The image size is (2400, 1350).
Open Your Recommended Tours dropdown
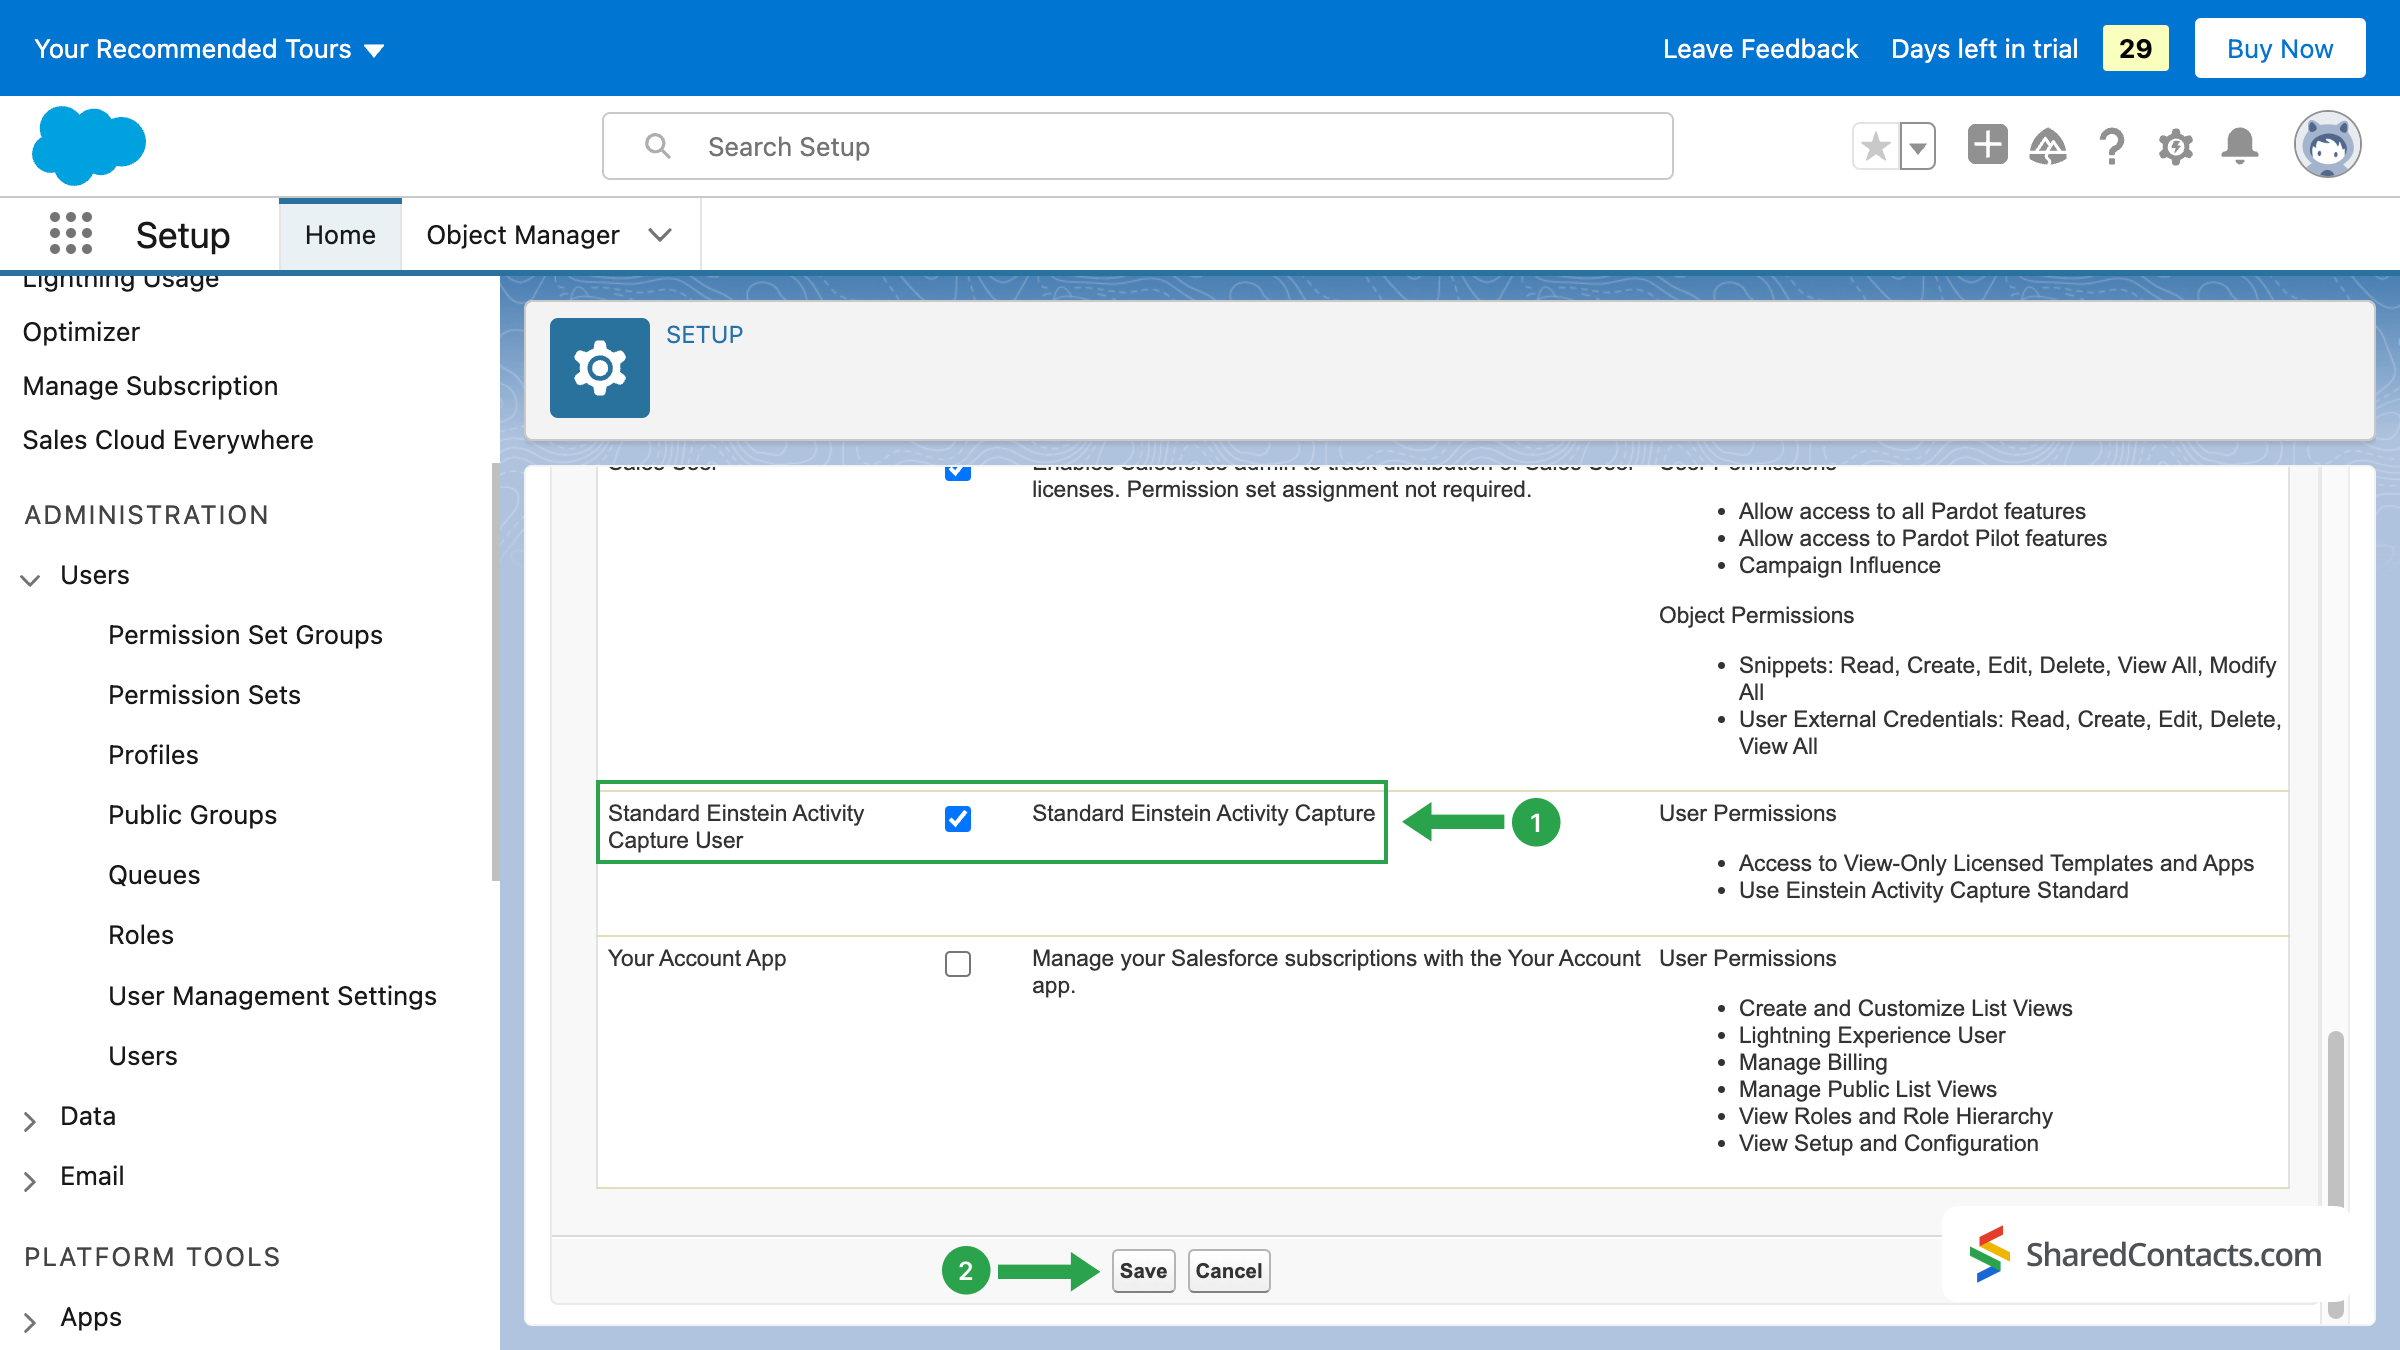point(209,49)
